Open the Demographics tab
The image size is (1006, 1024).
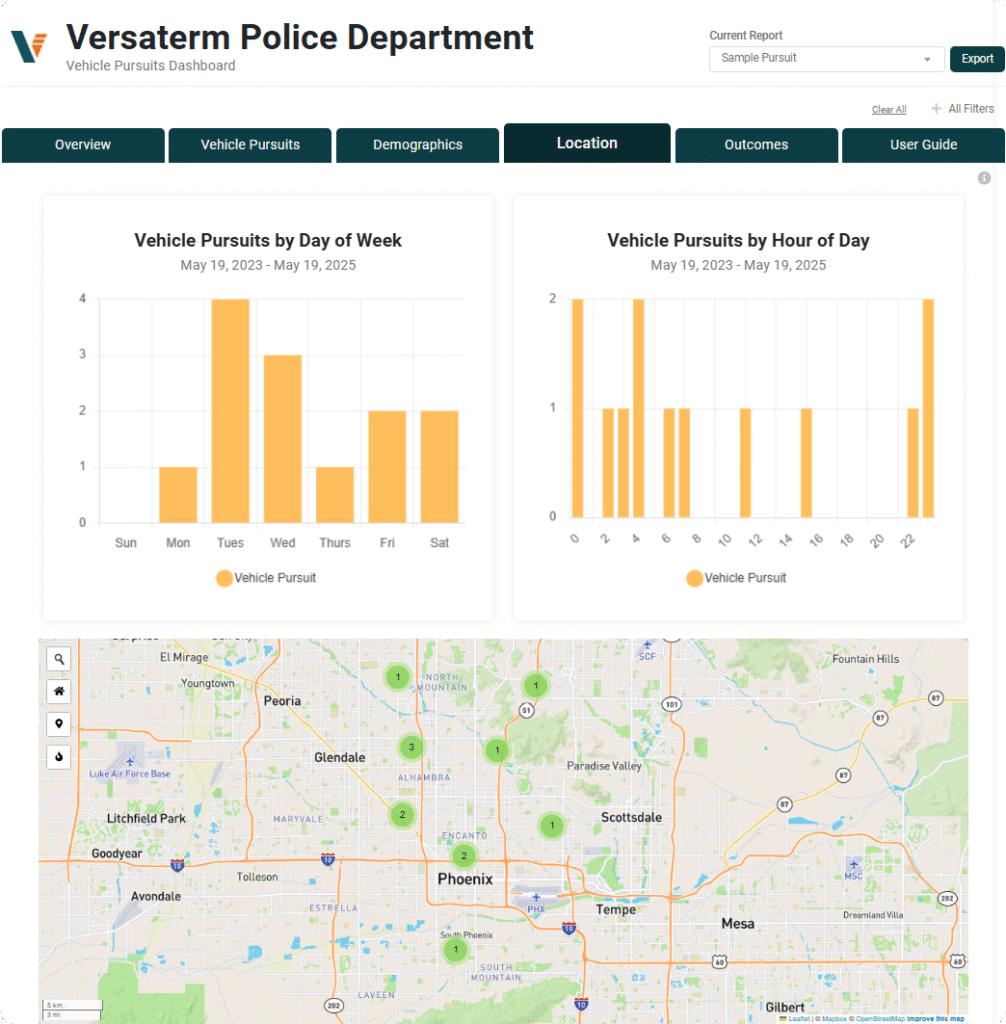[417, 144]
